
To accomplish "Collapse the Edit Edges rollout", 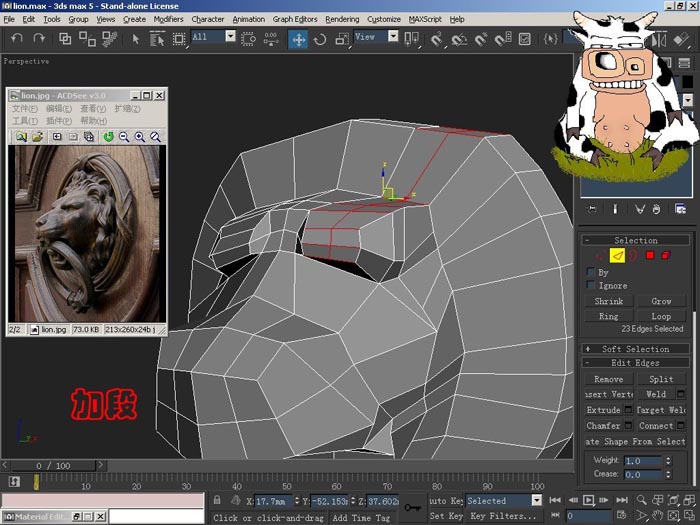I will click(x=635, y=362).
